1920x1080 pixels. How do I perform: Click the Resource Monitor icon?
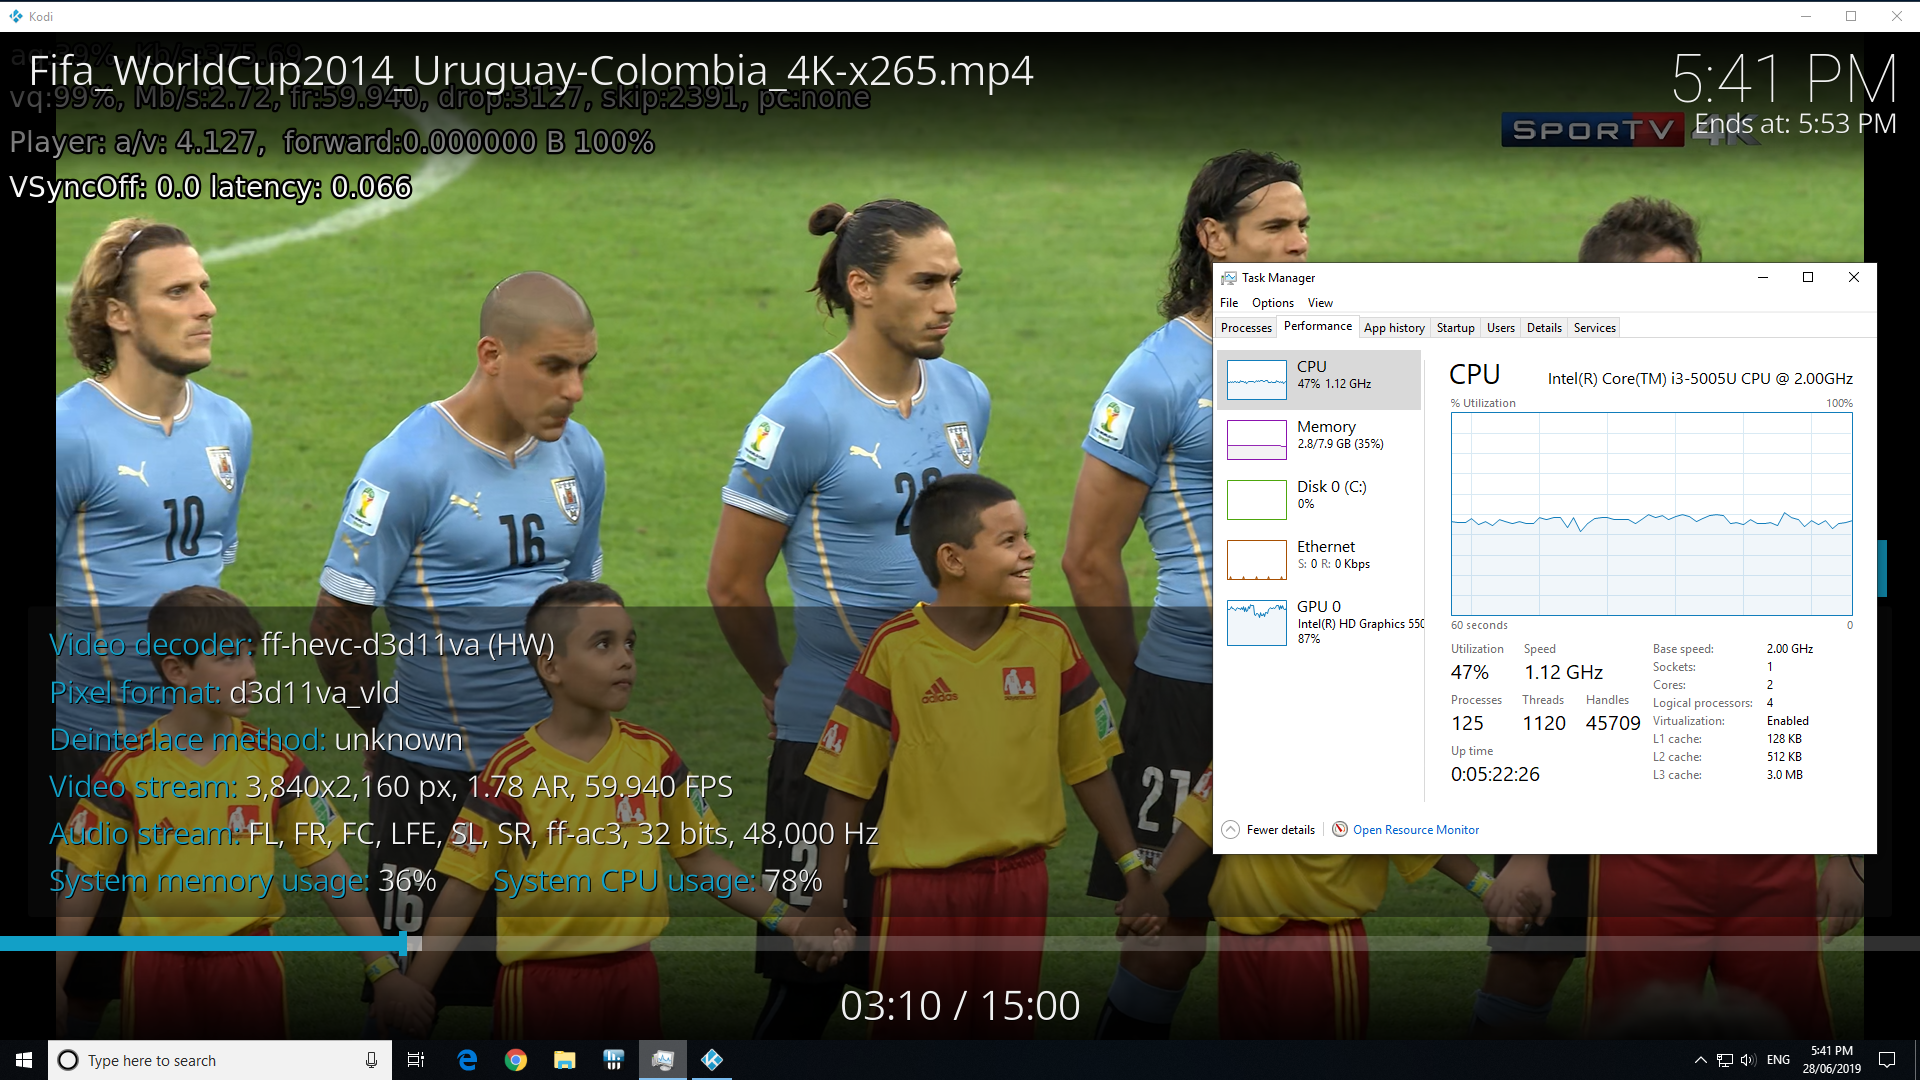(1340, 829)
